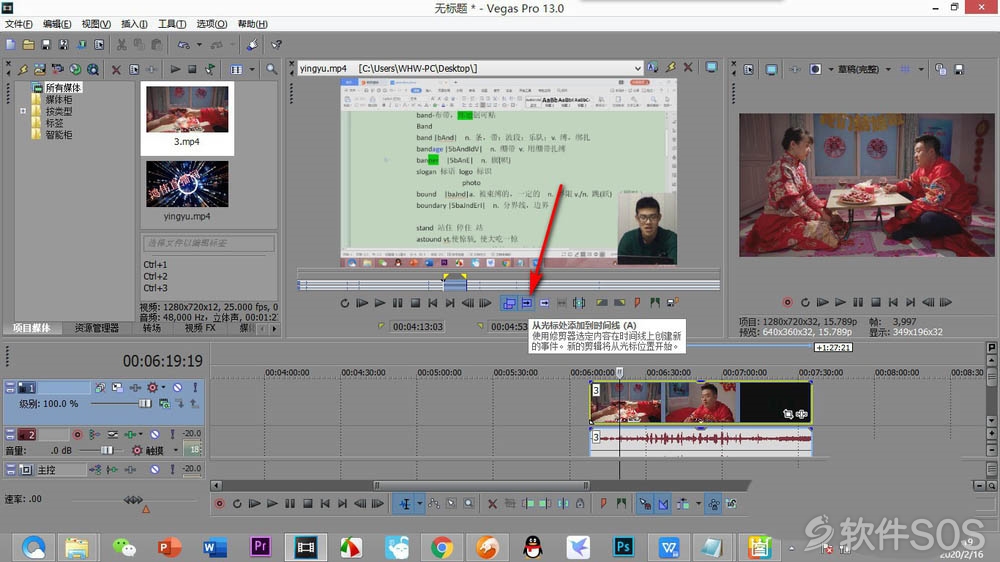
Task: Click the Import Media icon in Project Media
Action: pos(40,69)
